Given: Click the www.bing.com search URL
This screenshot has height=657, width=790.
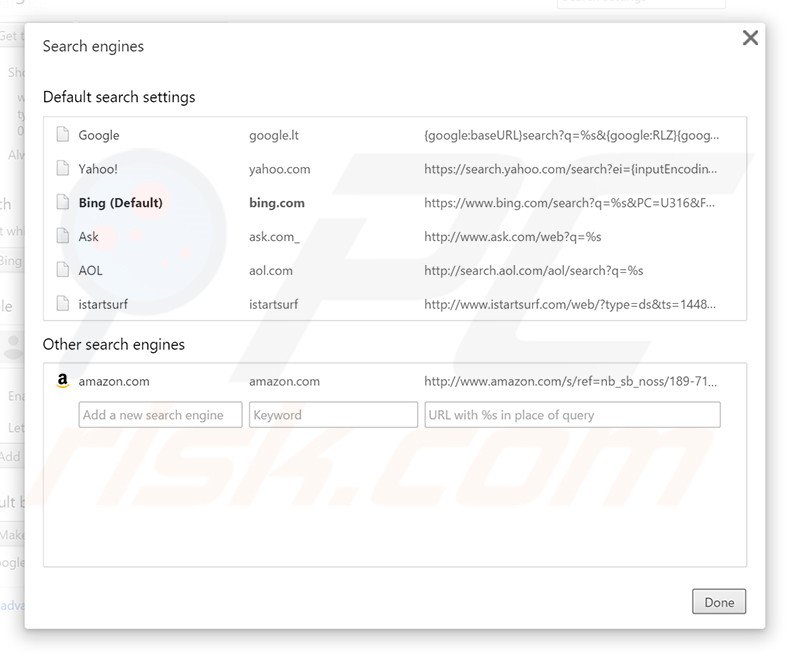Looking at the screenshot, I should point(569,203).
